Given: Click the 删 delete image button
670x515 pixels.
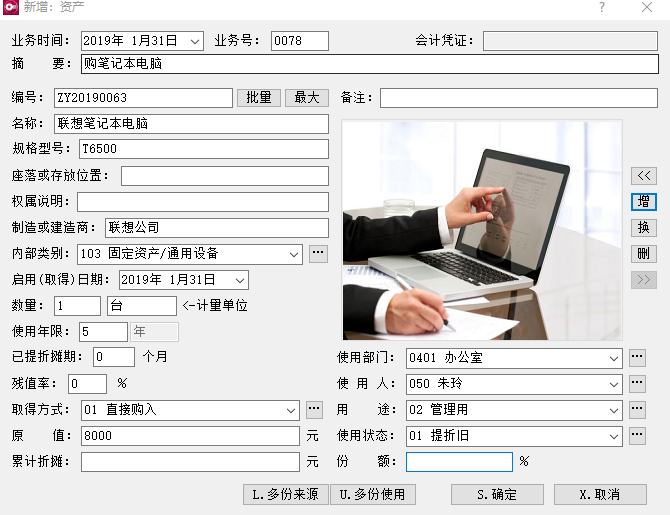Looking at the screenshot, I should click(644, 254).
